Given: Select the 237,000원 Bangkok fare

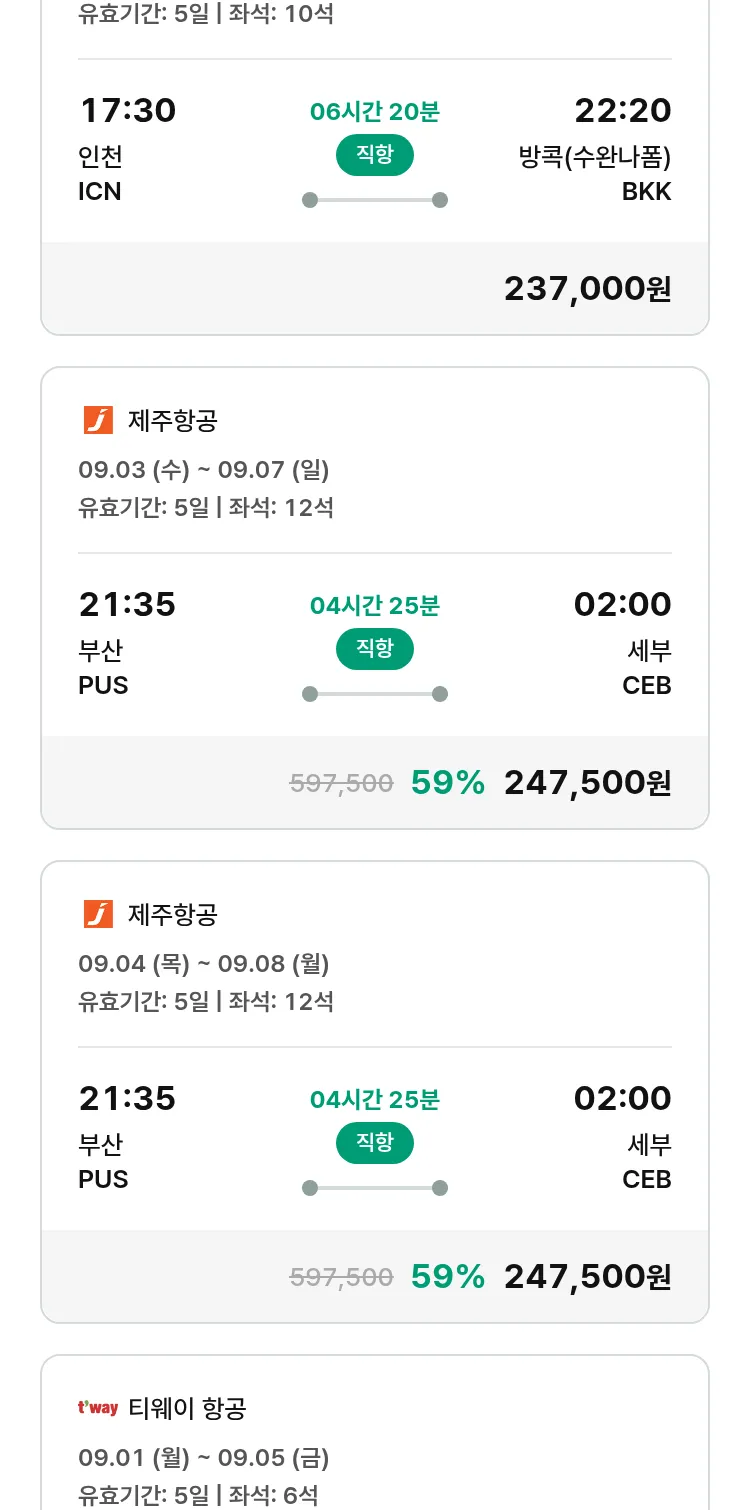Looking at the screenshot, I should pos(587,289).
